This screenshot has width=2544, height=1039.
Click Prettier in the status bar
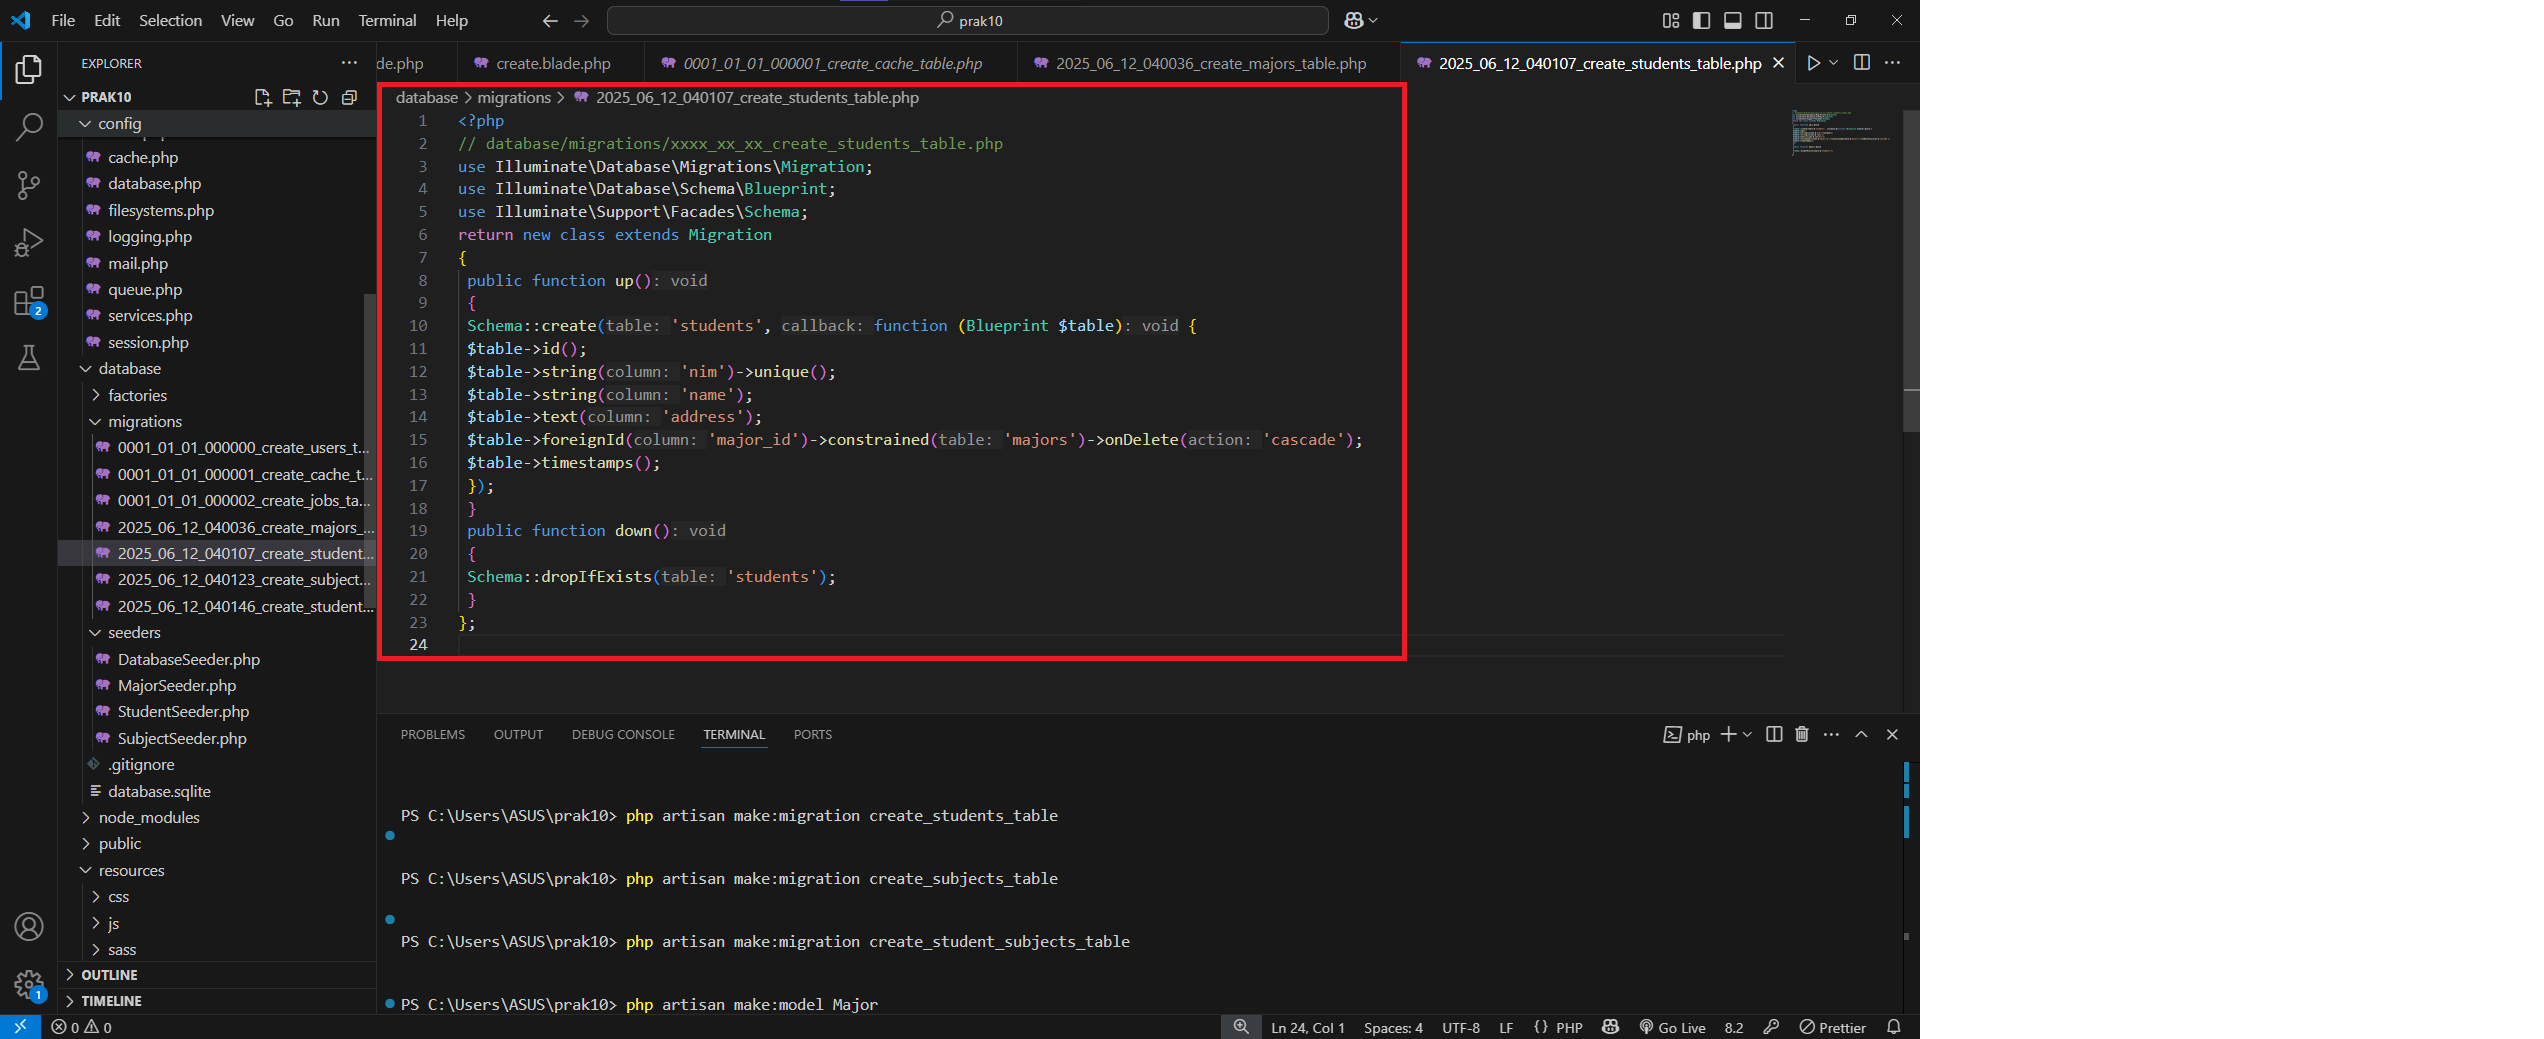coord(1834,1027)
